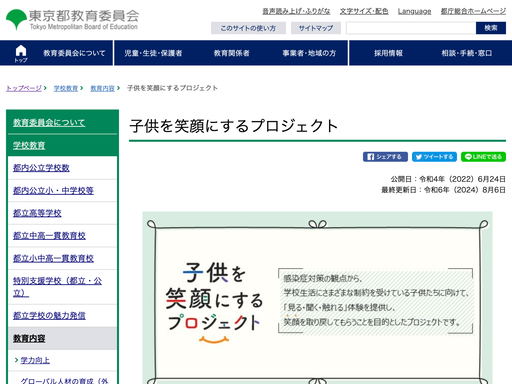Click the 子供を笑顔にするプロジェクト banner image
This screenshot has height=384, width=512.
[x=317, y=298]
